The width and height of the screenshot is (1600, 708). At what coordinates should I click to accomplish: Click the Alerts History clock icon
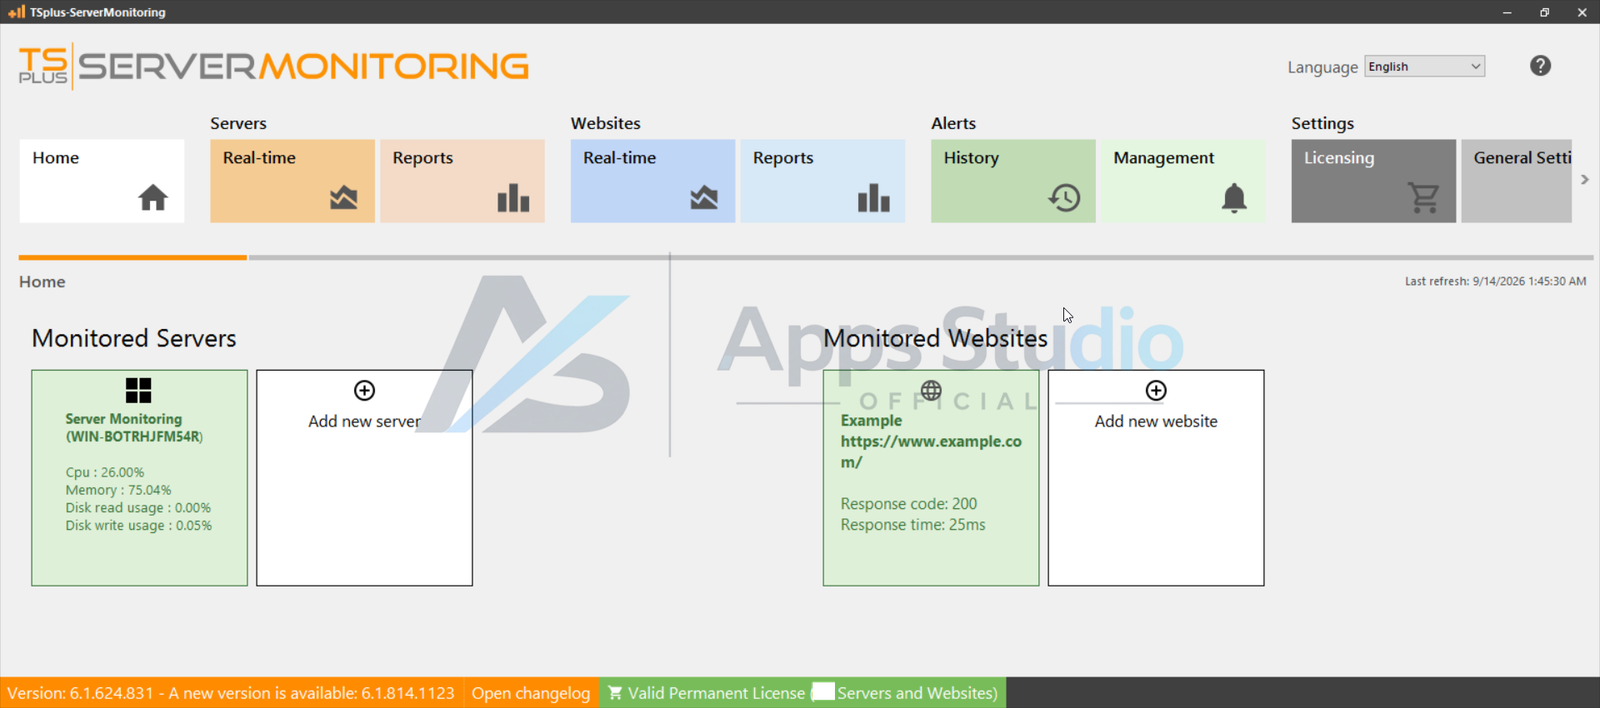(1064, 198)
